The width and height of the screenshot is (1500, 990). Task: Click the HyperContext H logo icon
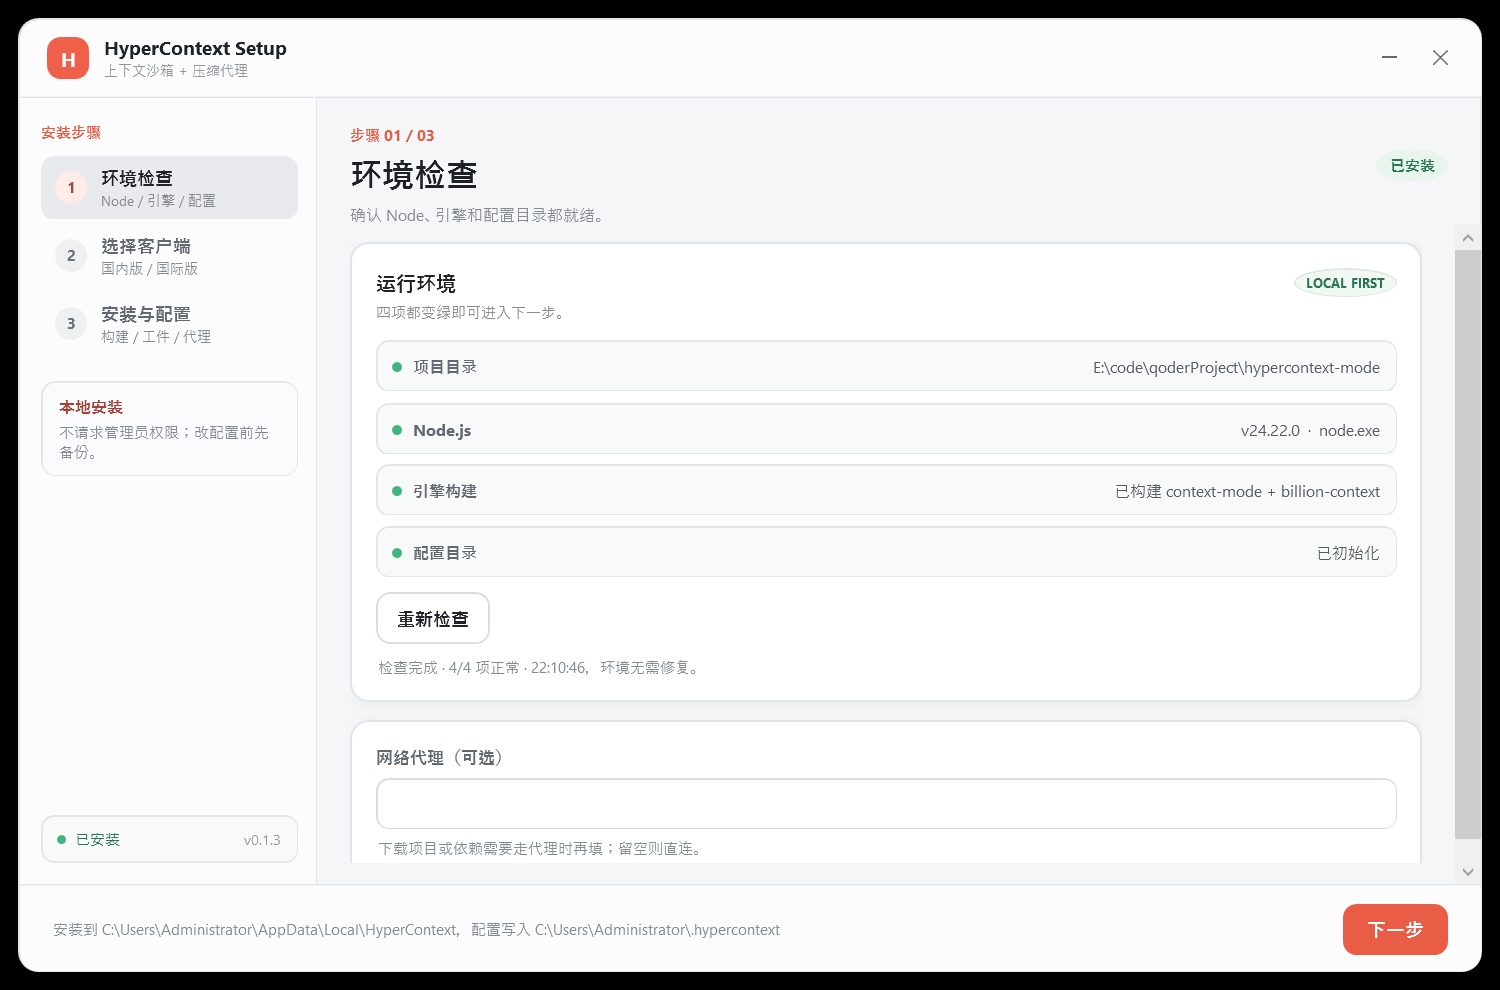pos(68,59)
